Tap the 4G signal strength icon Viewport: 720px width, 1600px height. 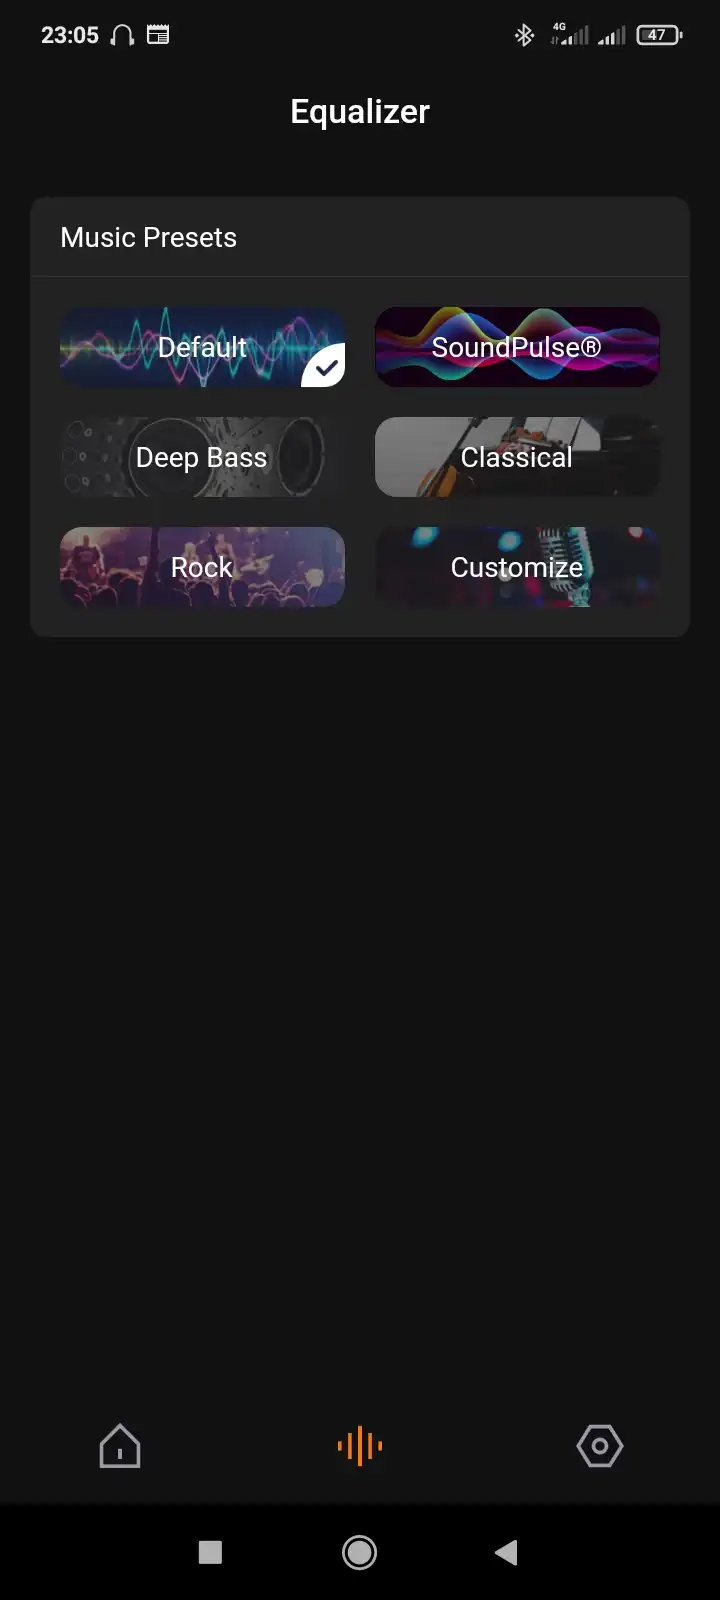[569, 34]
